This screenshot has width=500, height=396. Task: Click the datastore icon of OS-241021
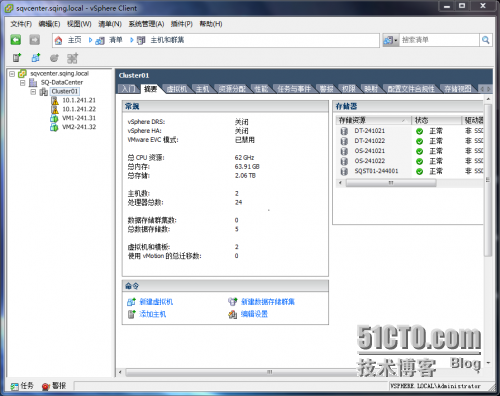(344, 151)
